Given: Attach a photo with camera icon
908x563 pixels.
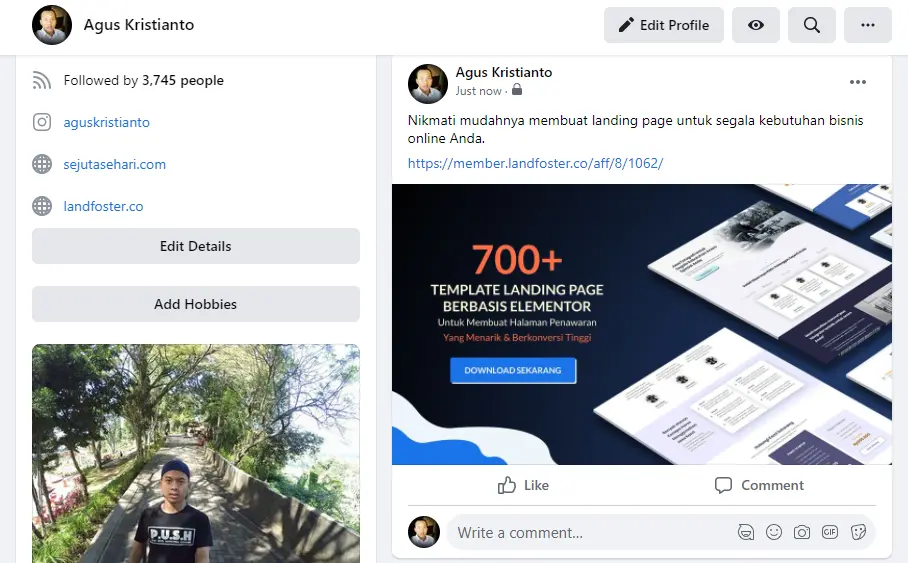Looking at the screenshot, I should [x=802, y=532].
